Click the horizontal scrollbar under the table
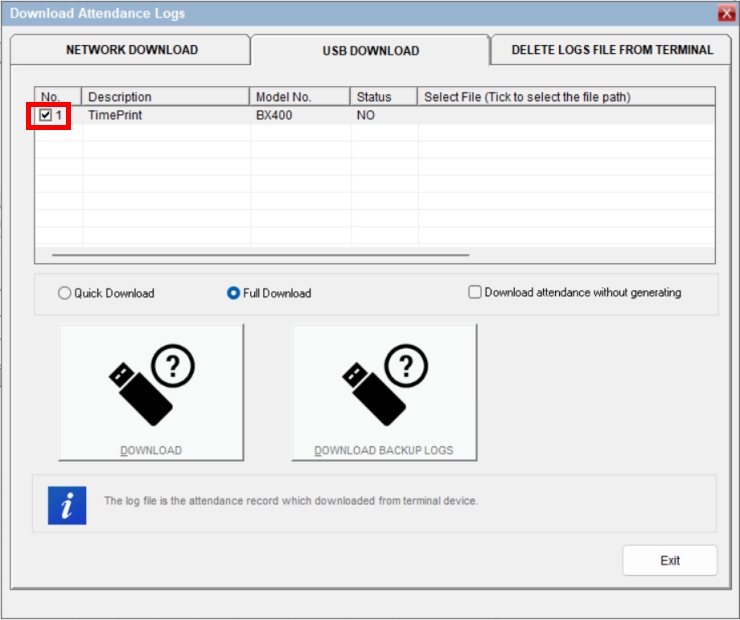The width and height of the screenshot is (740, 620). [260, 255]
